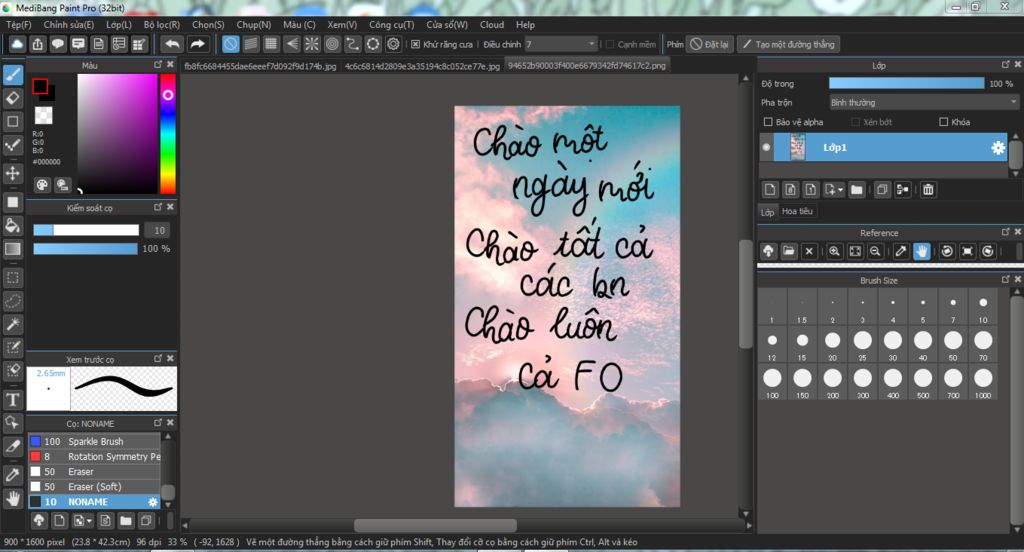Toggle Cạnh mềm checkbox
Screen dimensions: 1024x552
609,44
